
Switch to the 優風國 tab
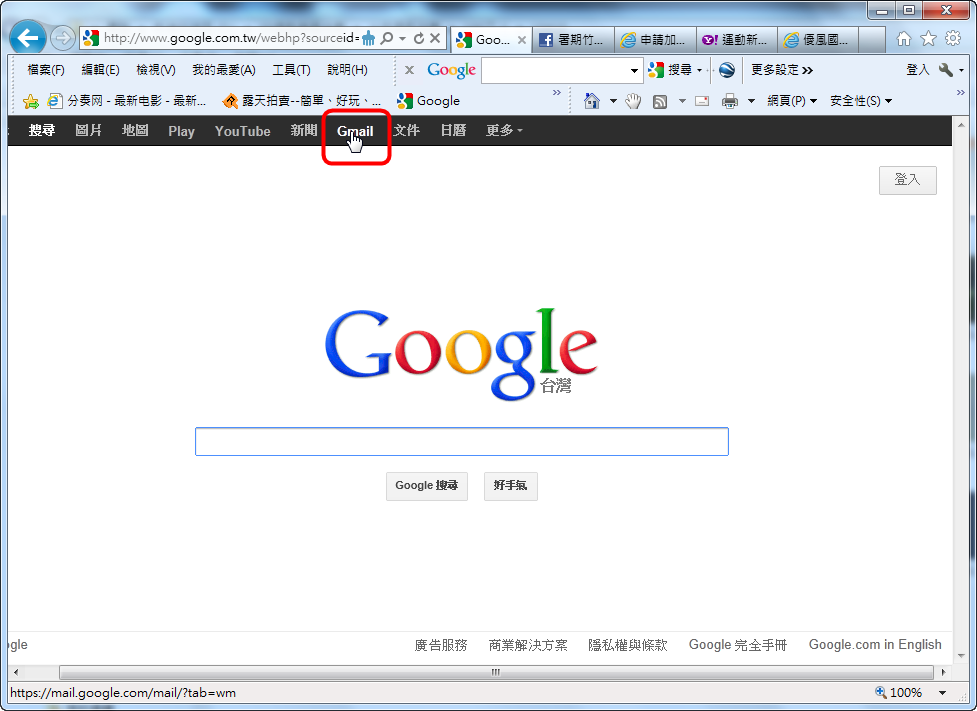tap(818, 40)
